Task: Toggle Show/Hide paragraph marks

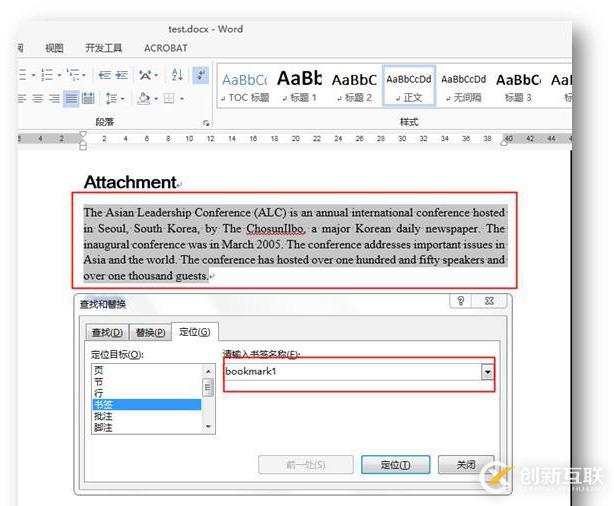Action: (x=201, y=74)
